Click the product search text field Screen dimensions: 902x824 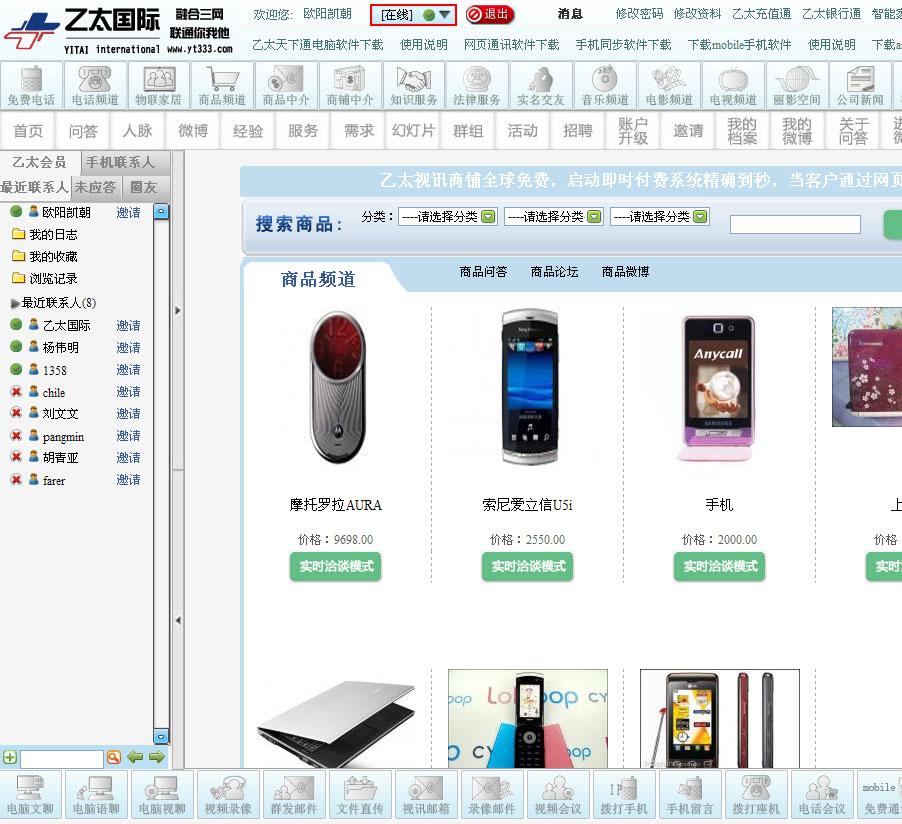click(795, 225)
